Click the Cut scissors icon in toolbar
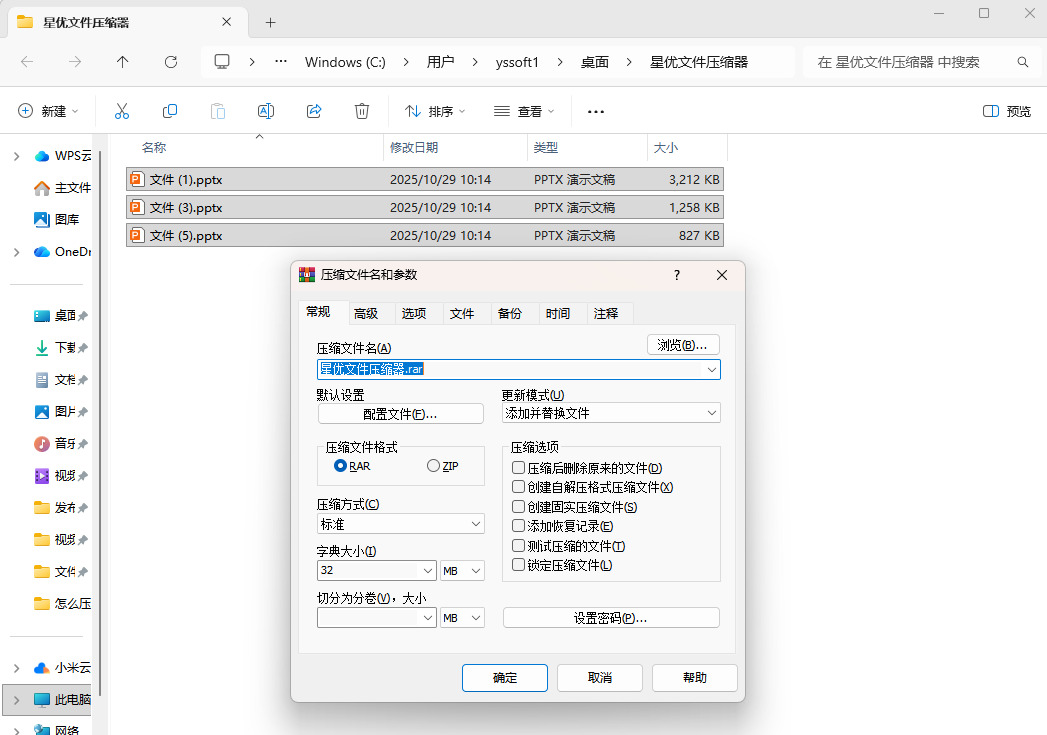The image size is (1047, 735). tap(122, 111)
